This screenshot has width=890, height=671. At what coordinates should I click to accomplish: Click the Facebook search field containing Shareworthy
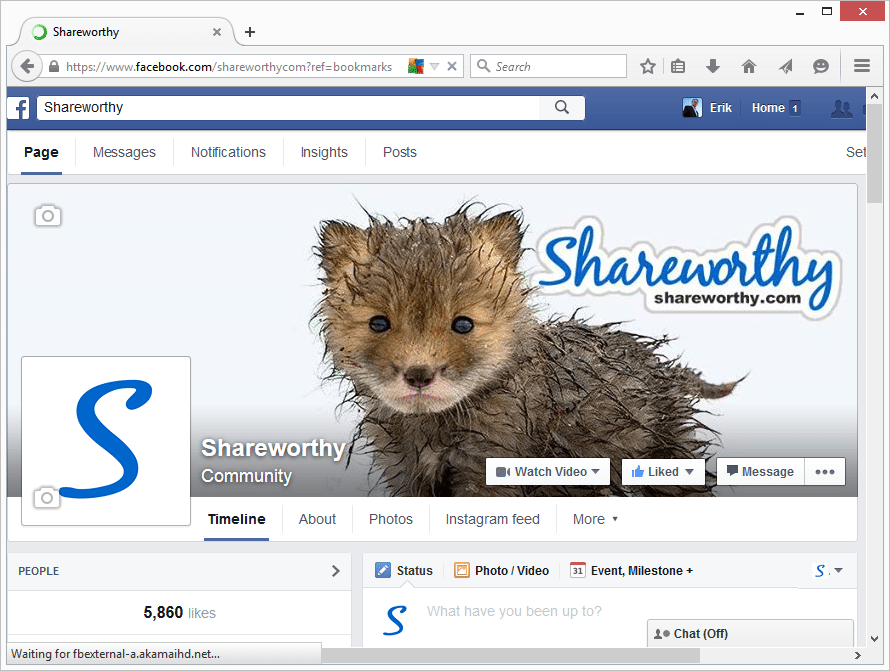[288, 107]
